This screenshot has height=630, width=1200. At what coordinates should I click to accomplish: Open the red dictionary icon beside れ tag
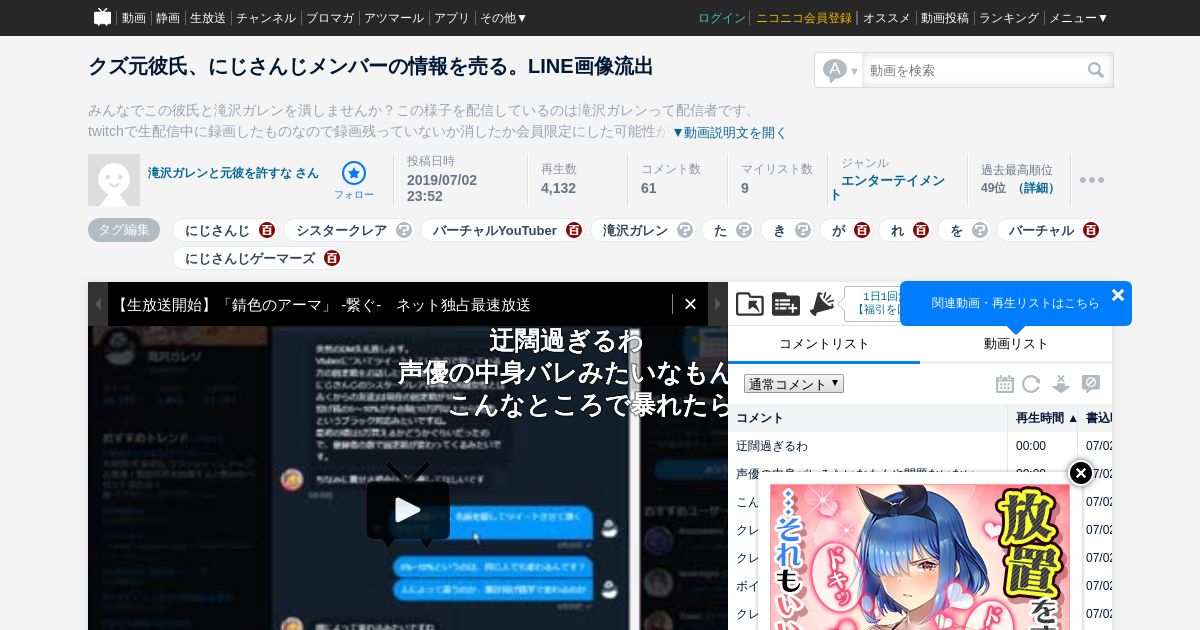point(920,230)
